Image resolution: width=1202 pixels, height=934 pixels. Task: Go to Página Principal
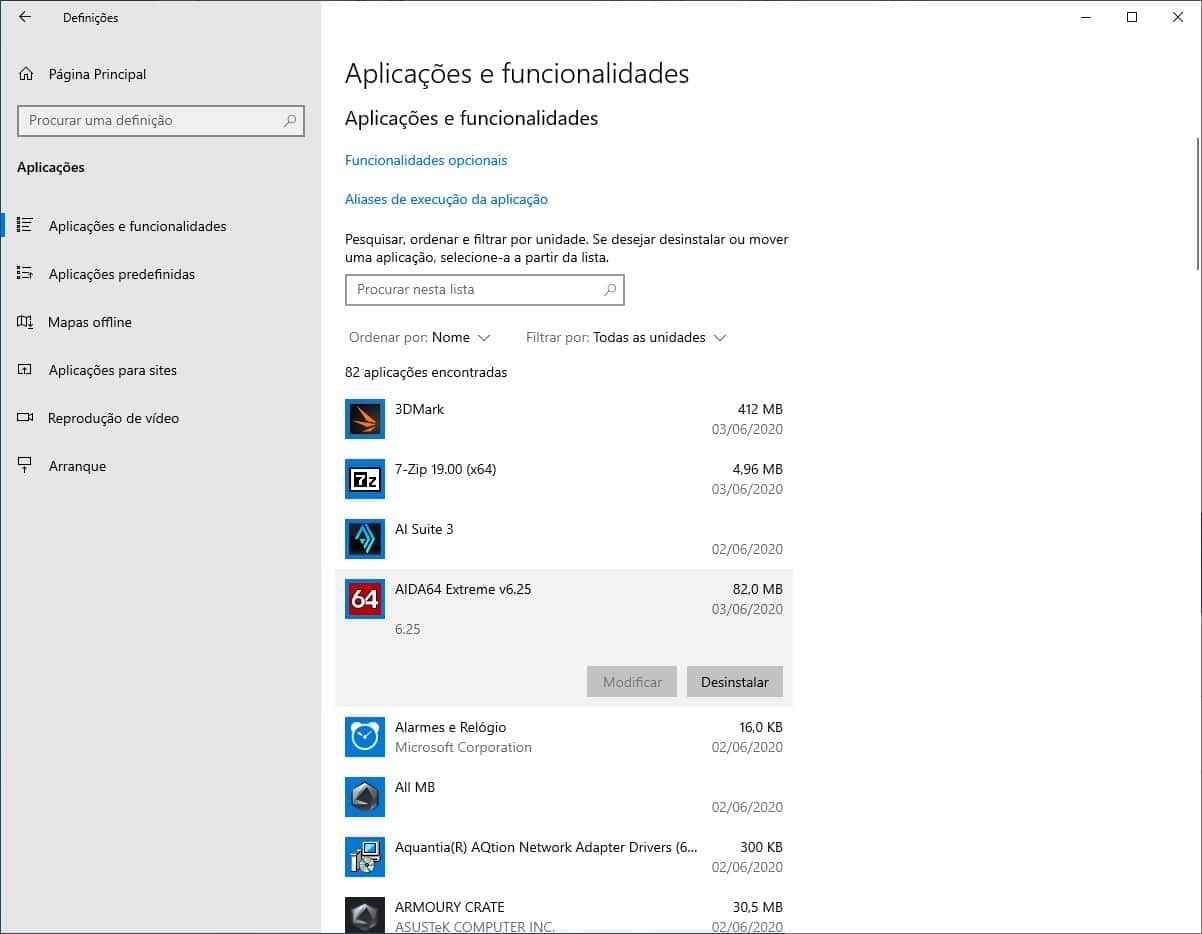97,74
